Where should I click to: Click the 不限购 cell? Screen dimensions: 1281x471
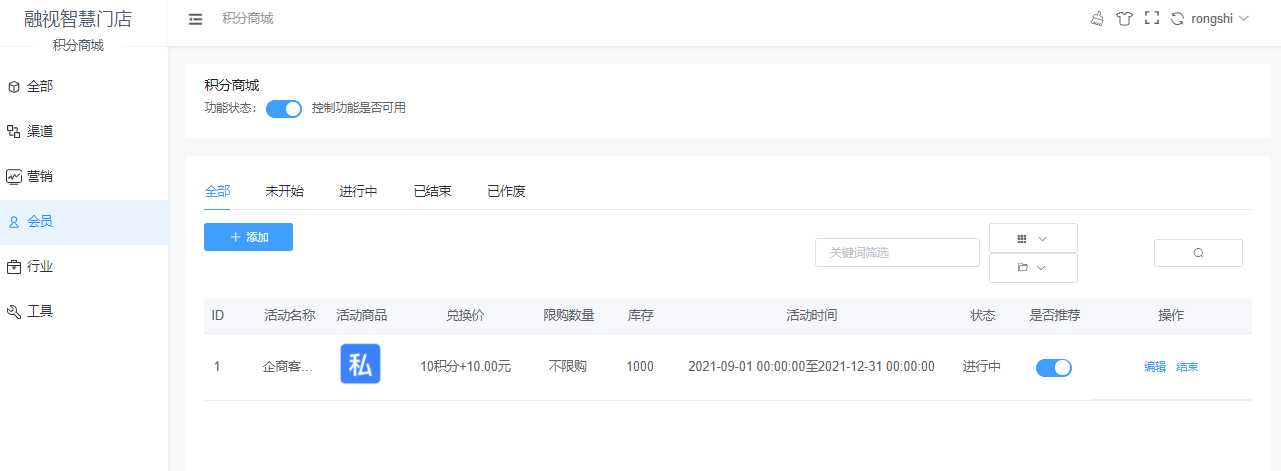[568, 367]
